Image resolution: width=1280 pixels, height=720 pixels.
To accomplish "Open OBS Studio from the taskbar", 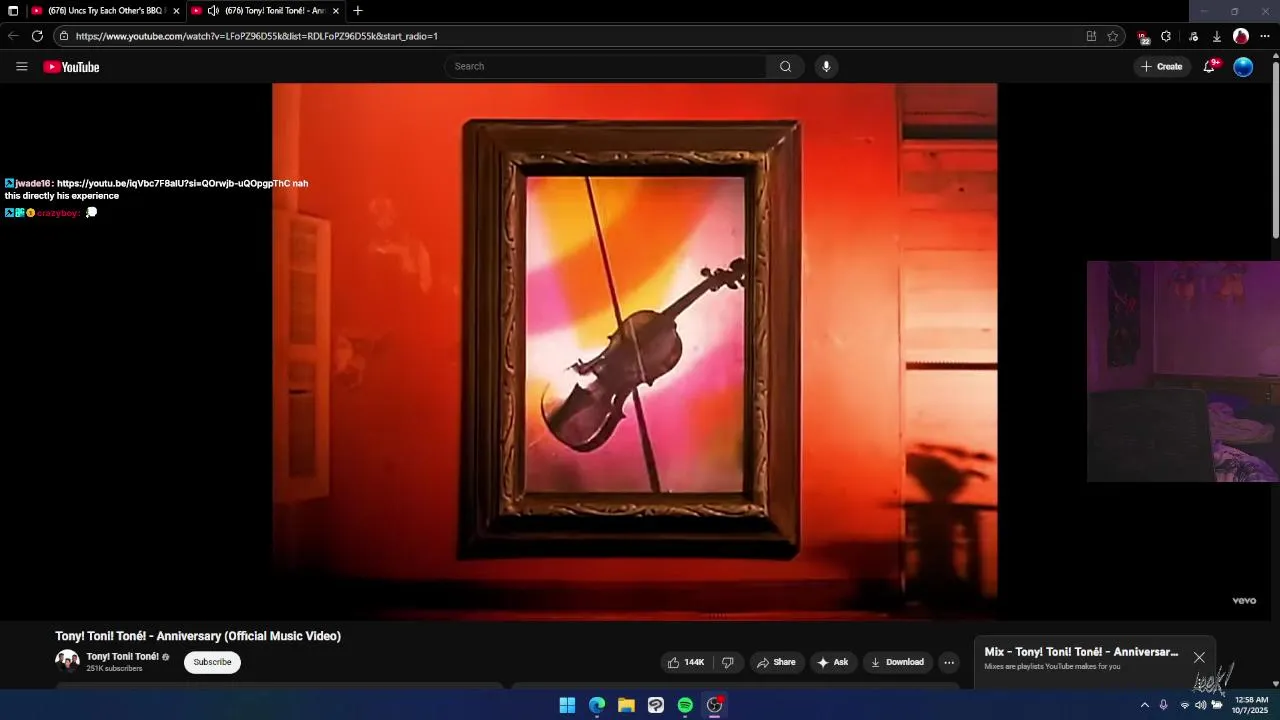I will [714, 705].
